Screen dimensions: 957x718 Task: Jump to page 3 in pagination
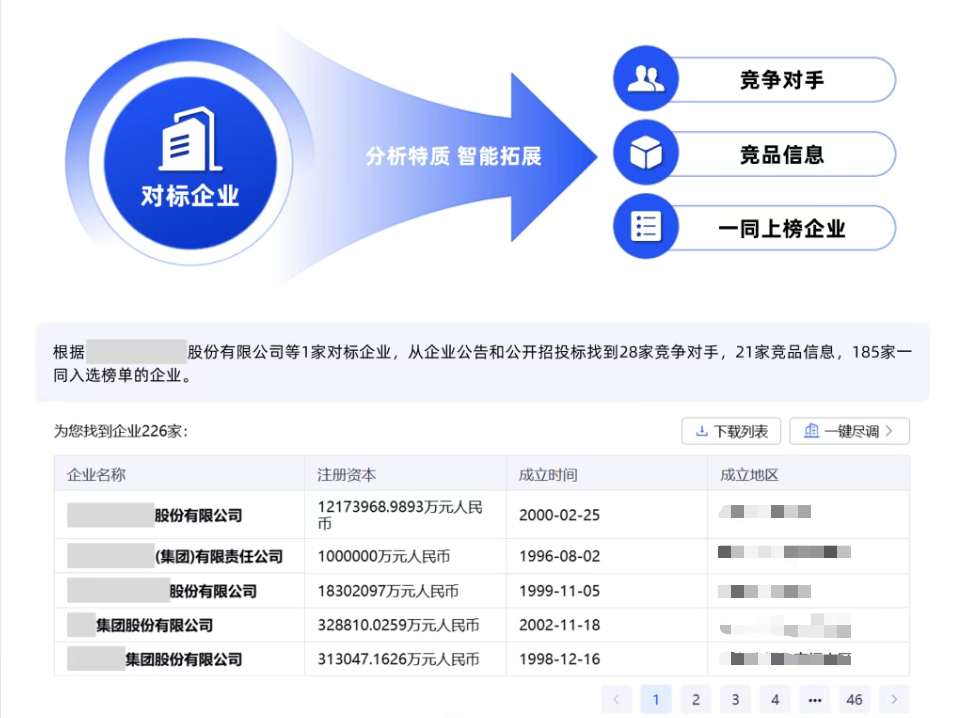pos(735,699)
